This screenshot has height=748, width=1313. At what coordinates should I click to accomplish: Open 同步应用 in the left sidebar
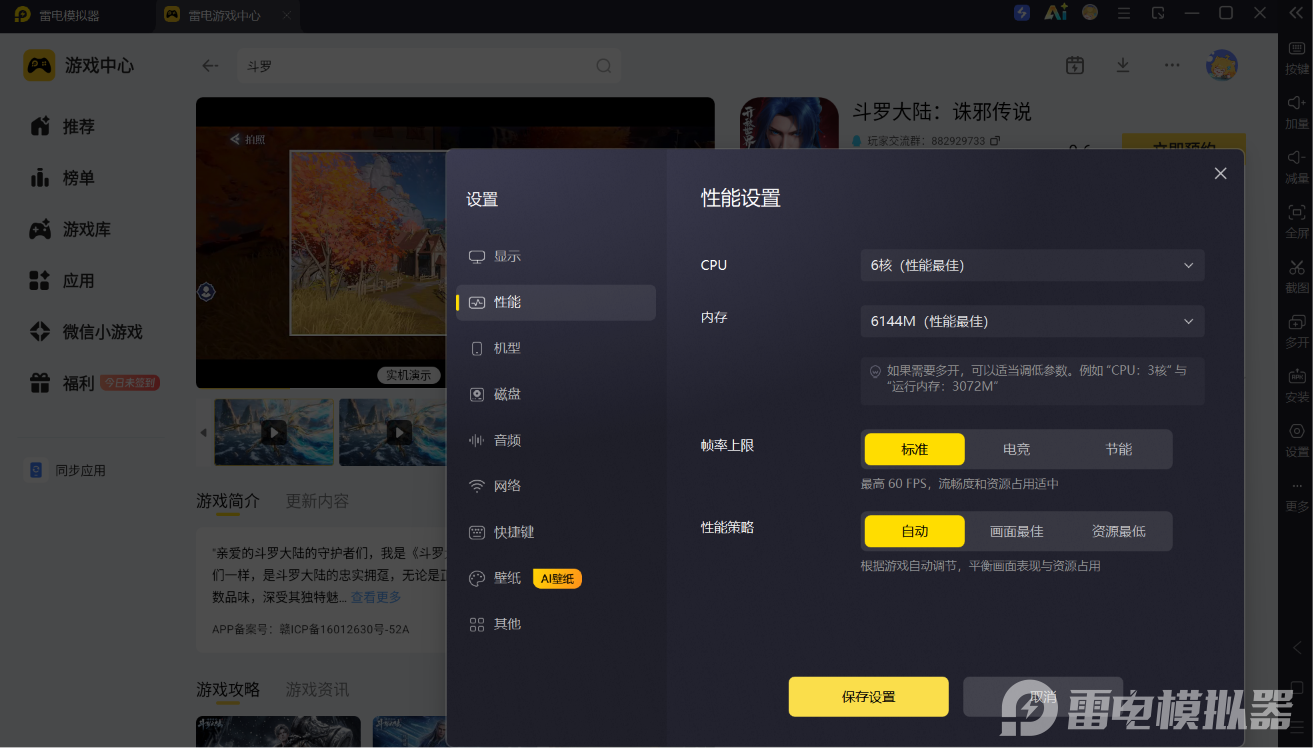[x=66, y=470]
